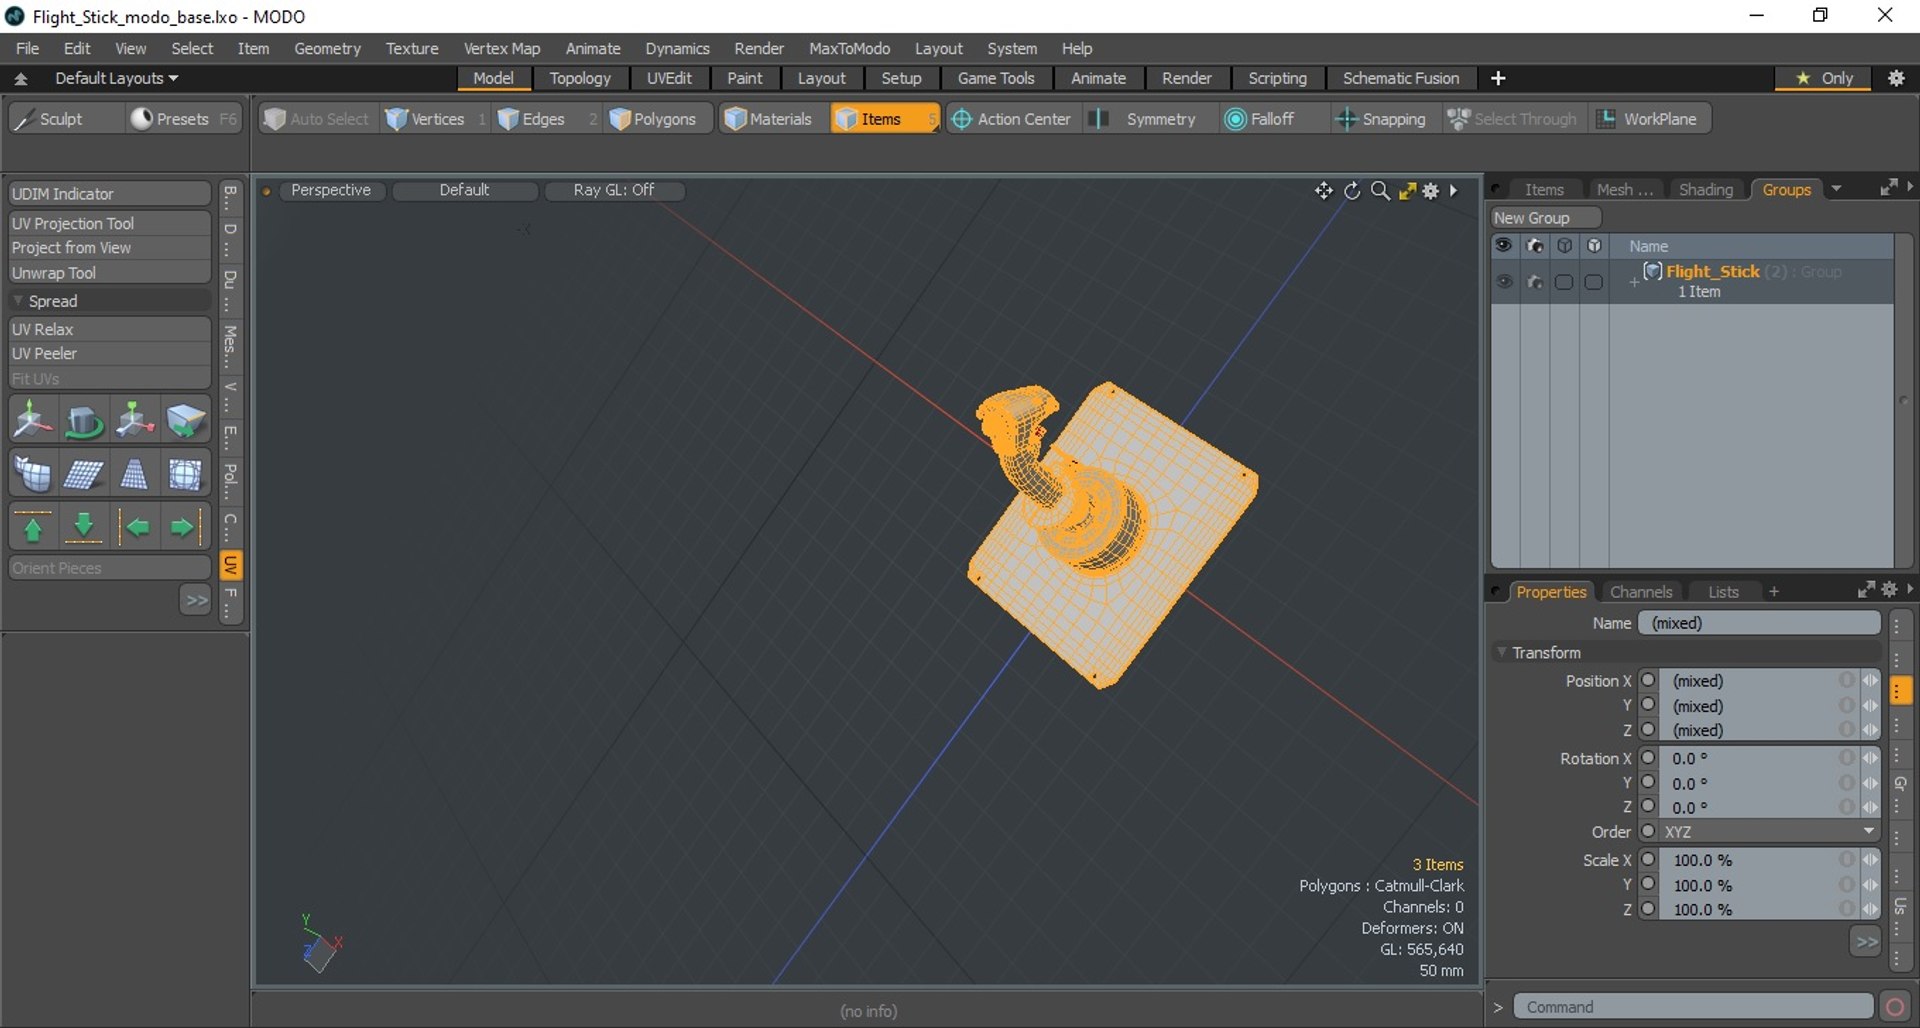Click the viewport zoom magnifier icon

[x=1380, y=191]
